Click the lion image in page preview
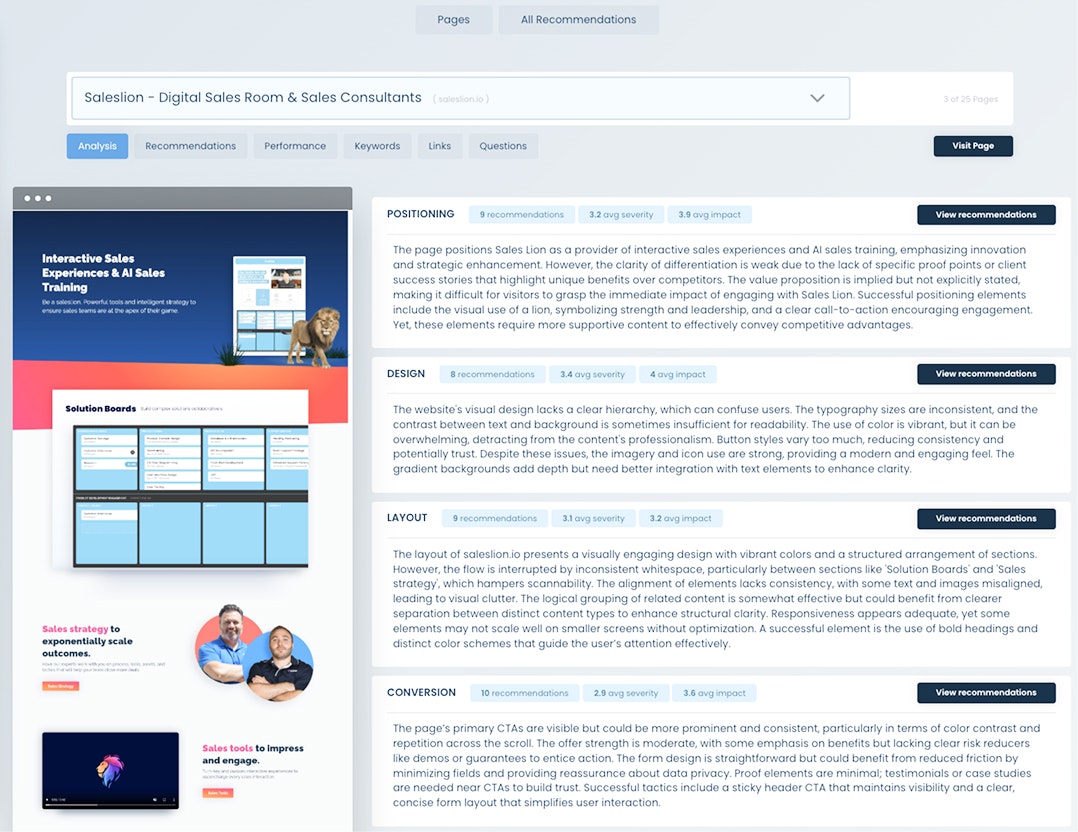This screenshot has height=832, width=1078. (314, 336)
